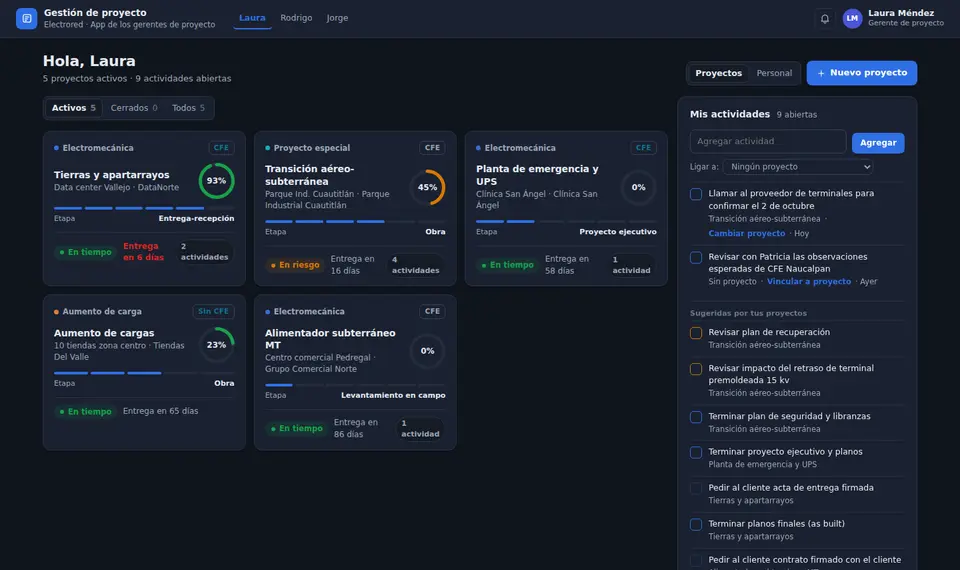Screen dimensions: 960x570
Task: Click the Agregar button
Action: [x=878, y=143]
